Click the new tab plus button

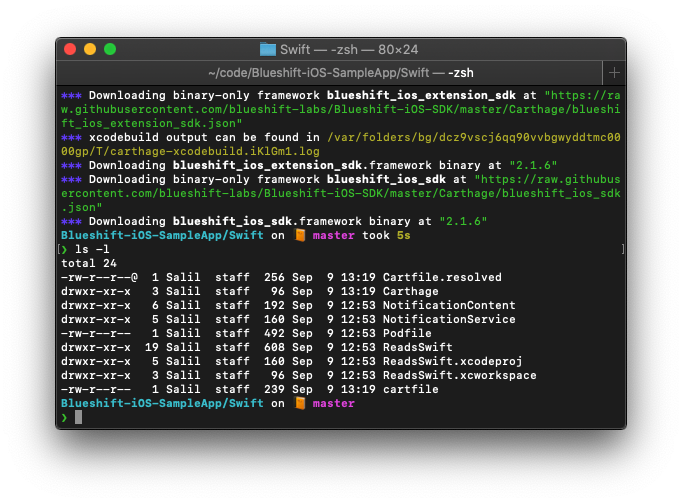(x=614, y=73)
